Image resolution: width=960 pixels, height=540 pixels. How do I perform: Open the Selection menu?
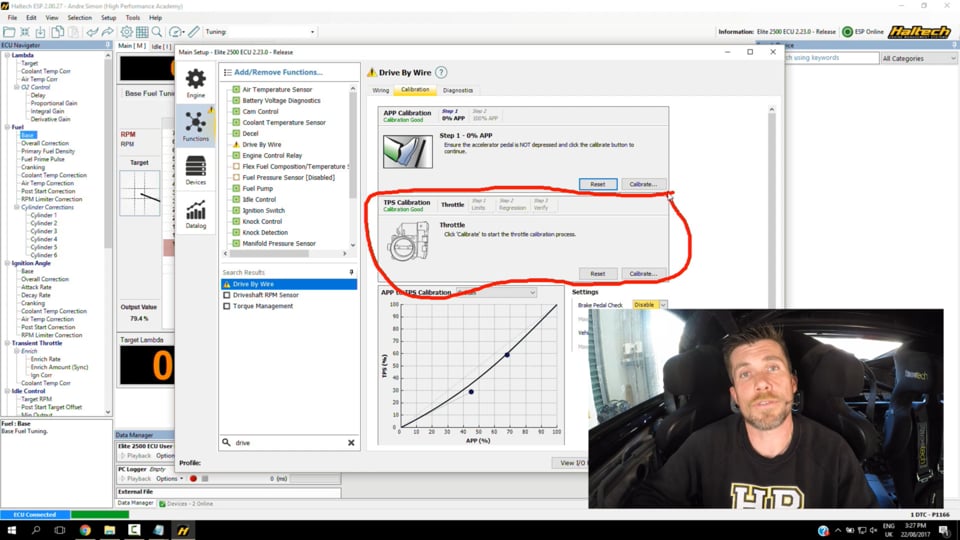(x=80, y=18)
